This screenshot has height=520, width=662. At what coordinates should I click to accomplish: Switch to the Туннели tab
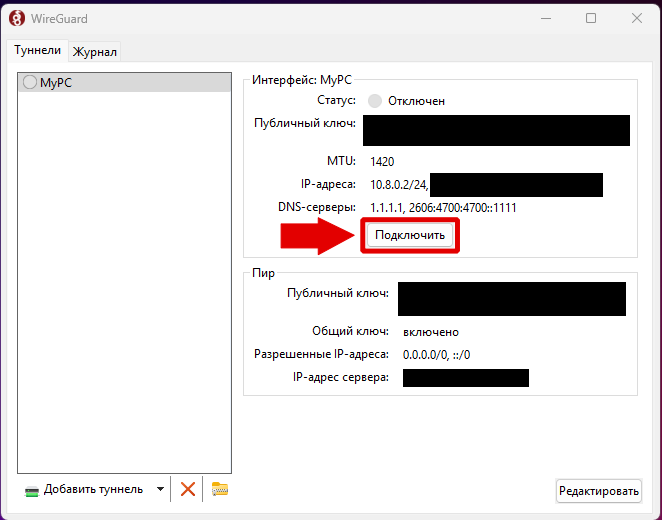click(37, 50)
